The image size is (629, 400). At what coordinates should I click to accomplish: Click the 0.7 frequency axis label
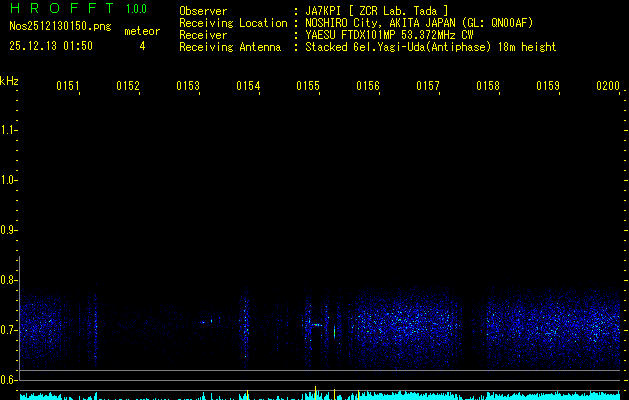coord(9,330)
